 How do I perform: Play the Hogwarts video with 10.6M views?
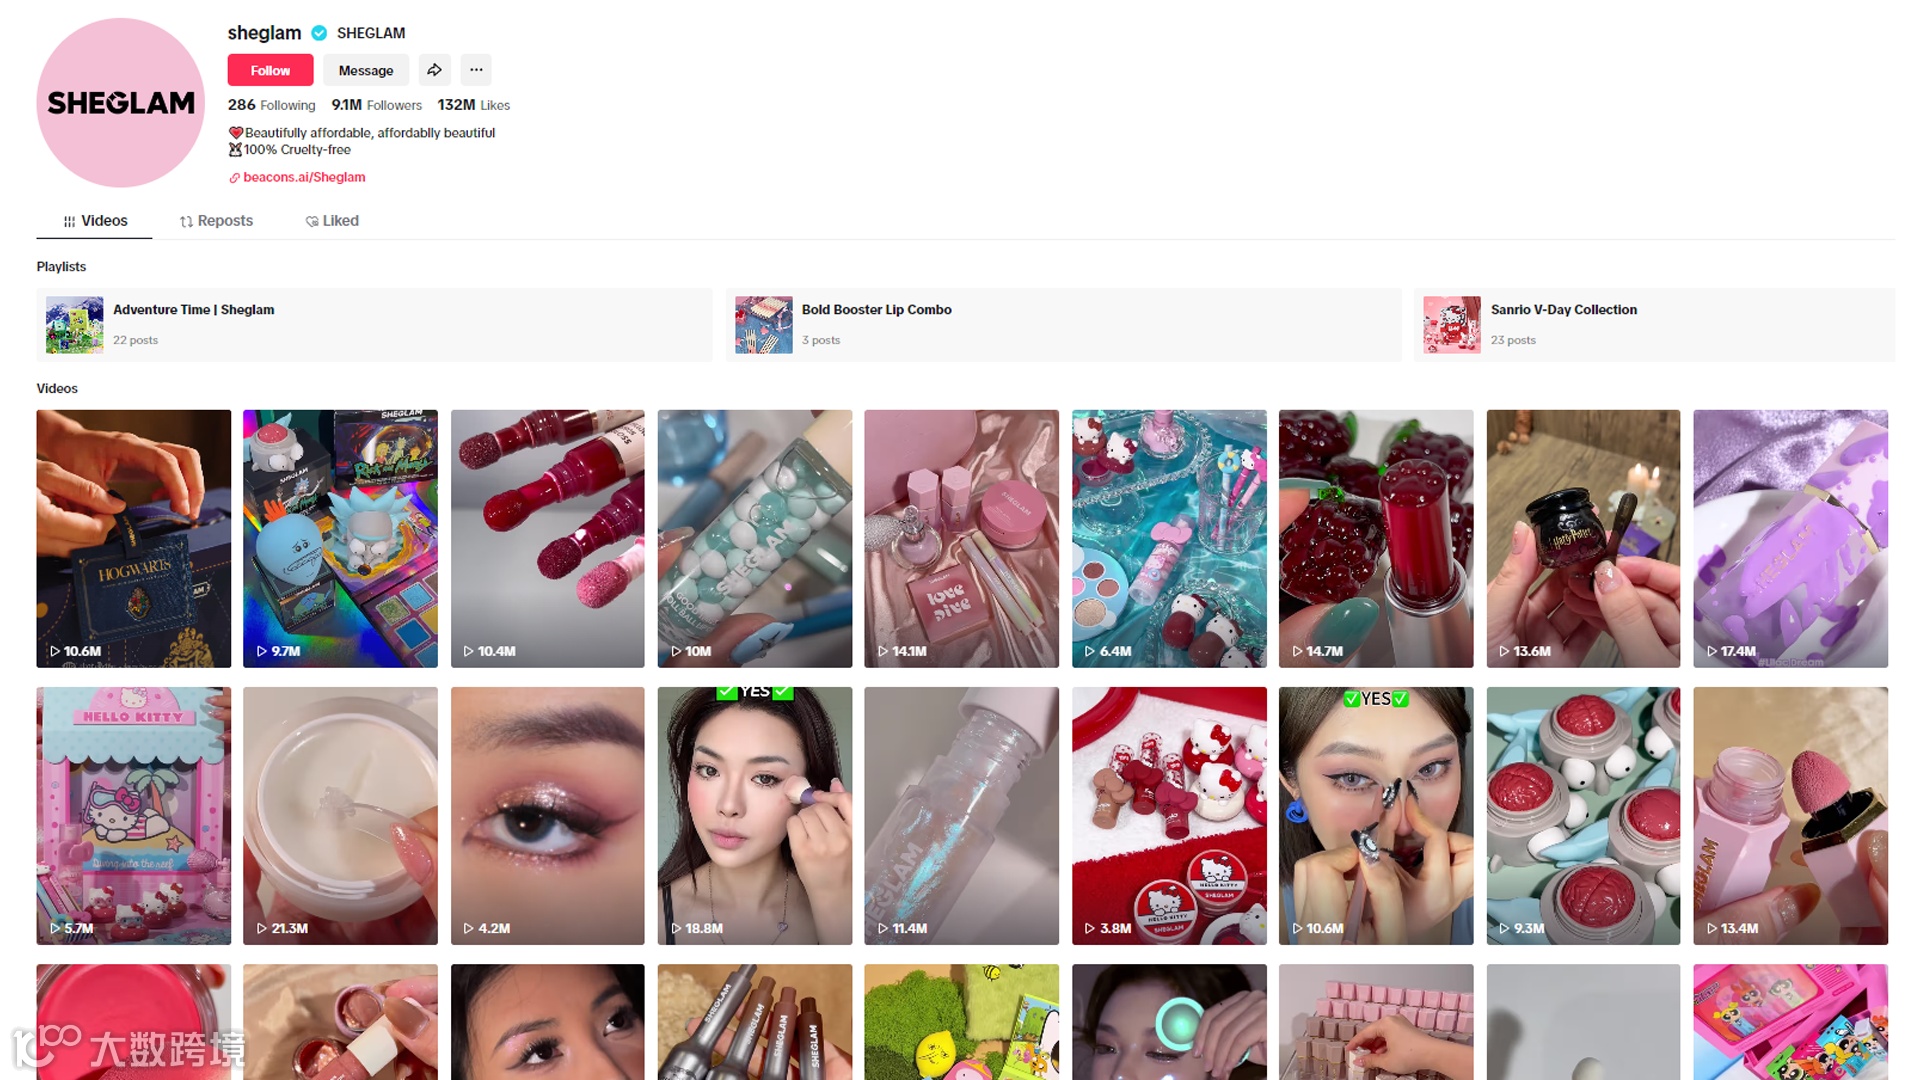[x=134, y=539]
